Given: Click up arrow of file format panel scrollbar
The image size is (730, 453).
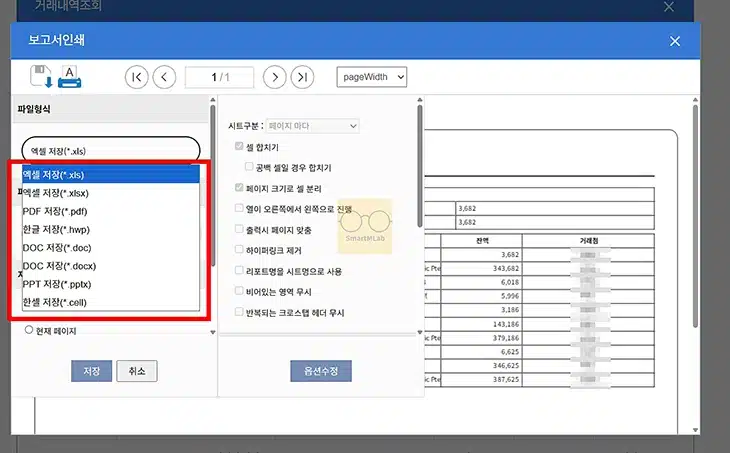Looking at the screenshot, I should tap(213, 100).
